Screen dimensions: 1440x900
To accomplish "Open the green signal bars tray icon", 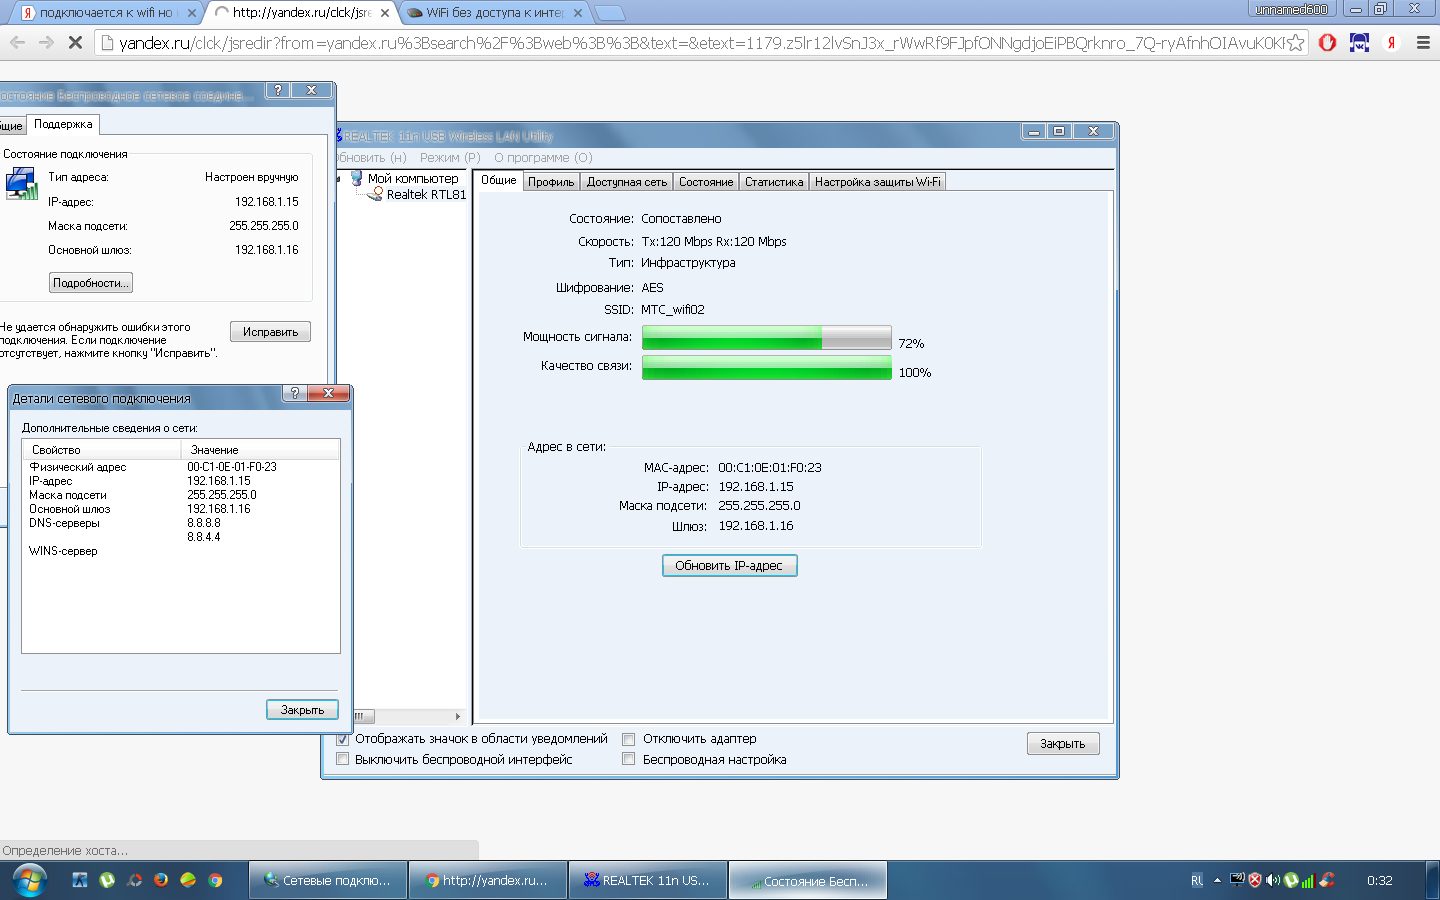I will click(x=1308, y=881).
